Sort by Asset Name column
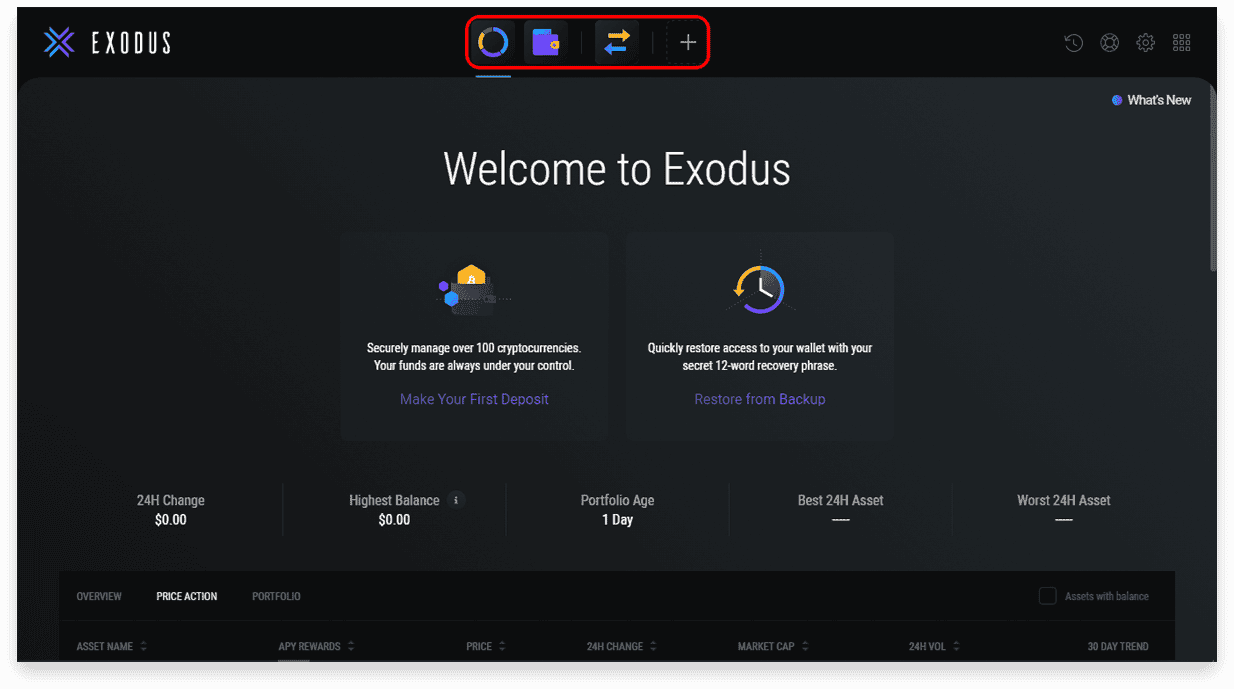 [111, 646]
